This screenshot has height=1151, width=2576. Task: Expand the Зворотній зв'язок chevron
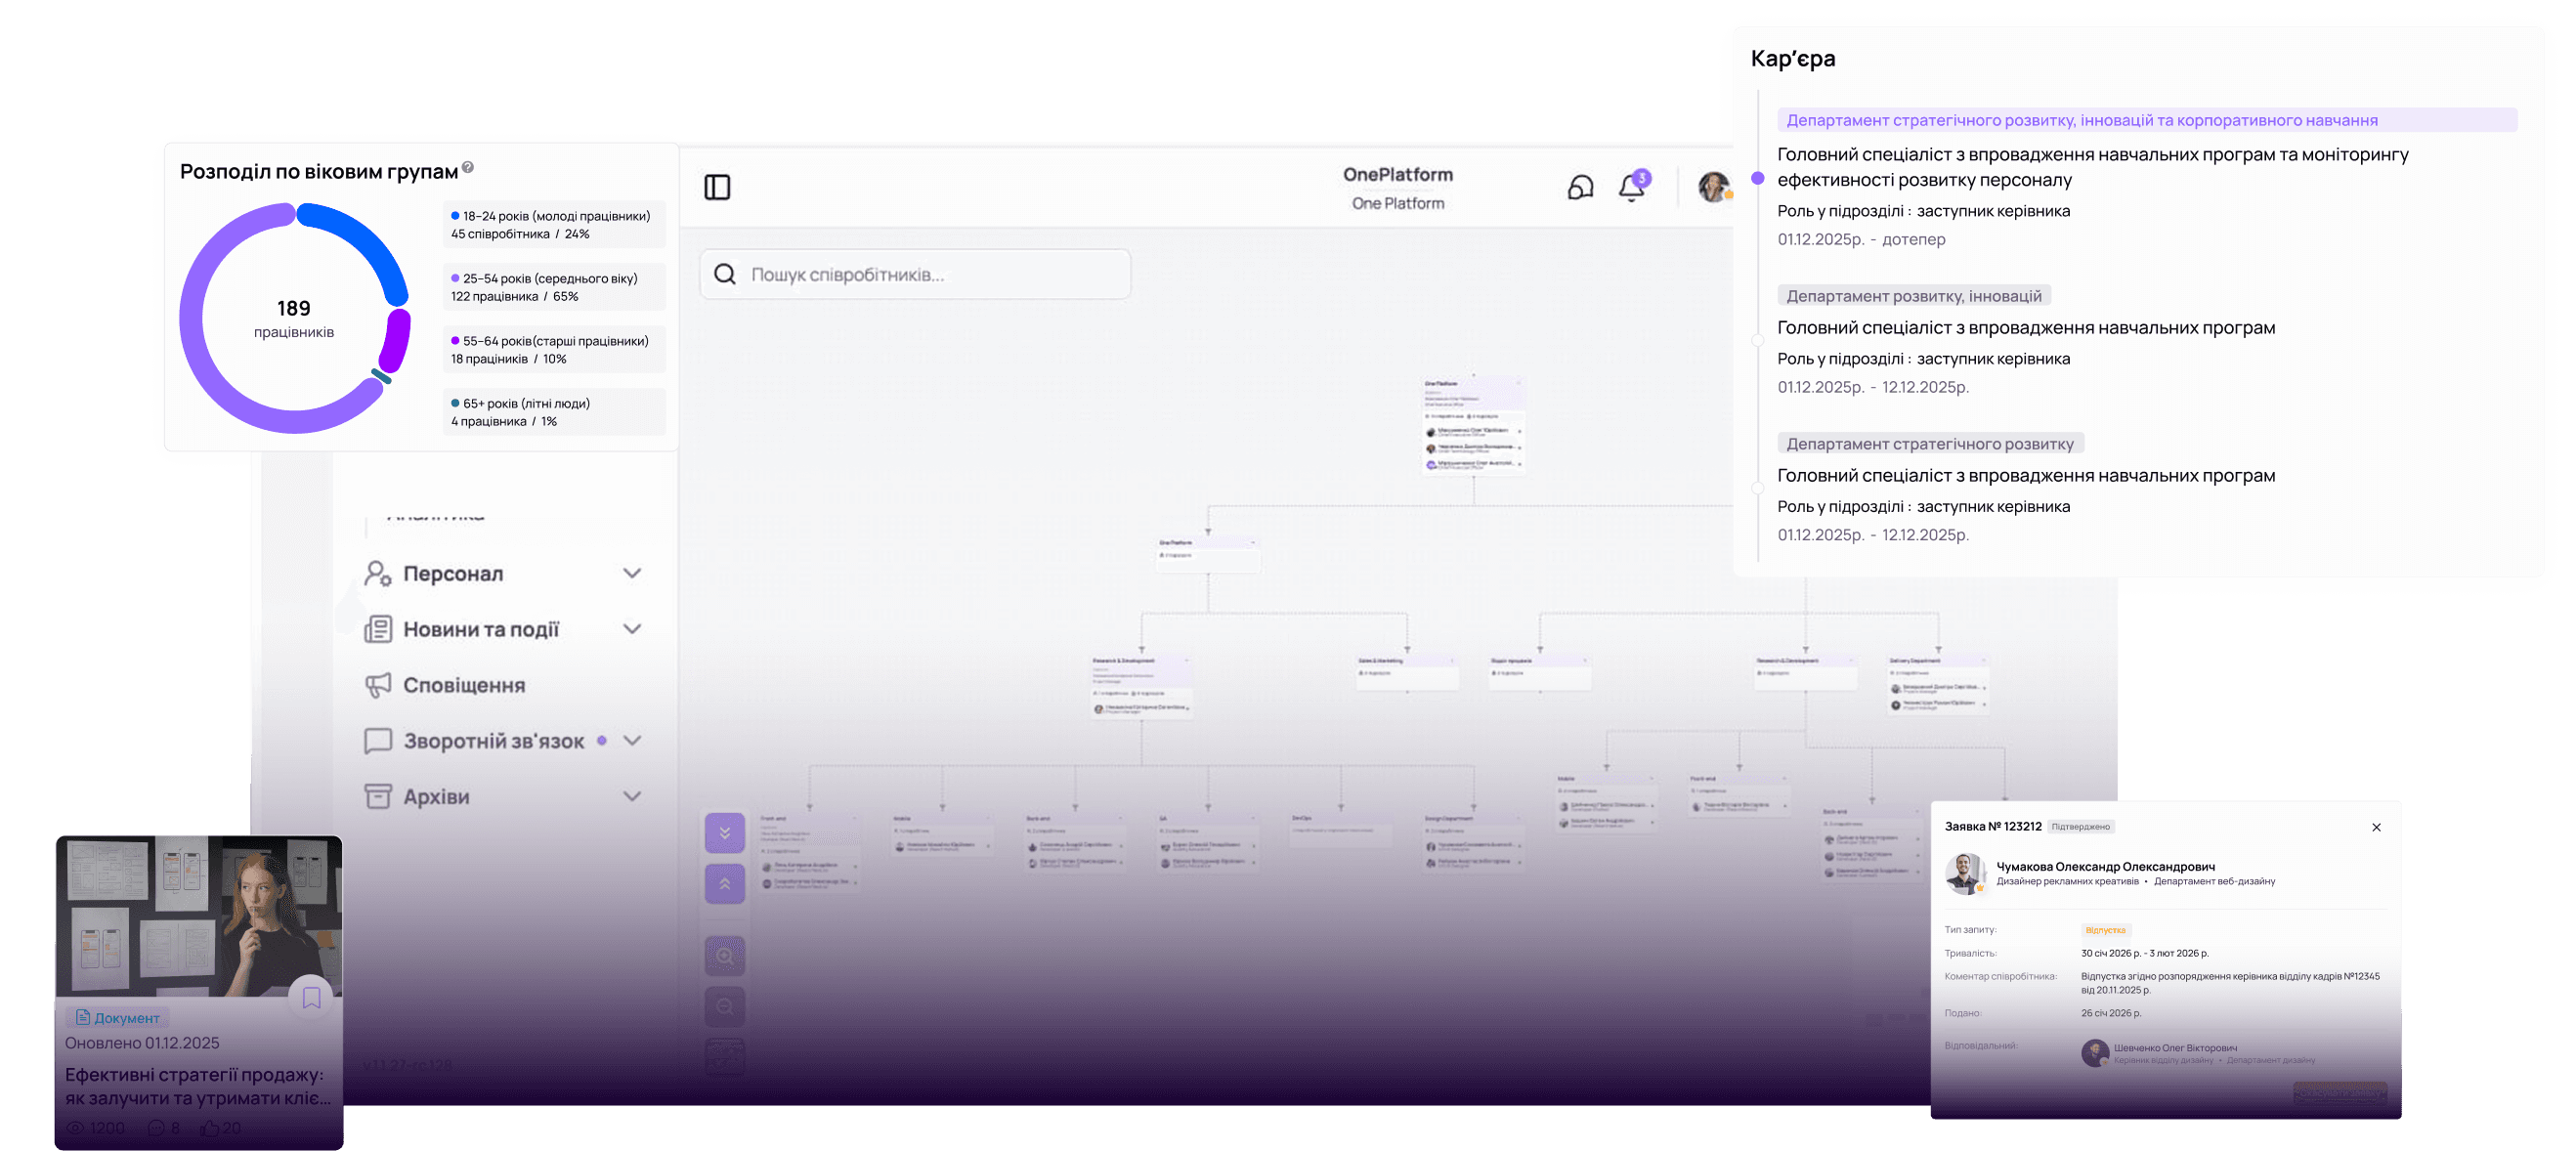click(632, 741)
